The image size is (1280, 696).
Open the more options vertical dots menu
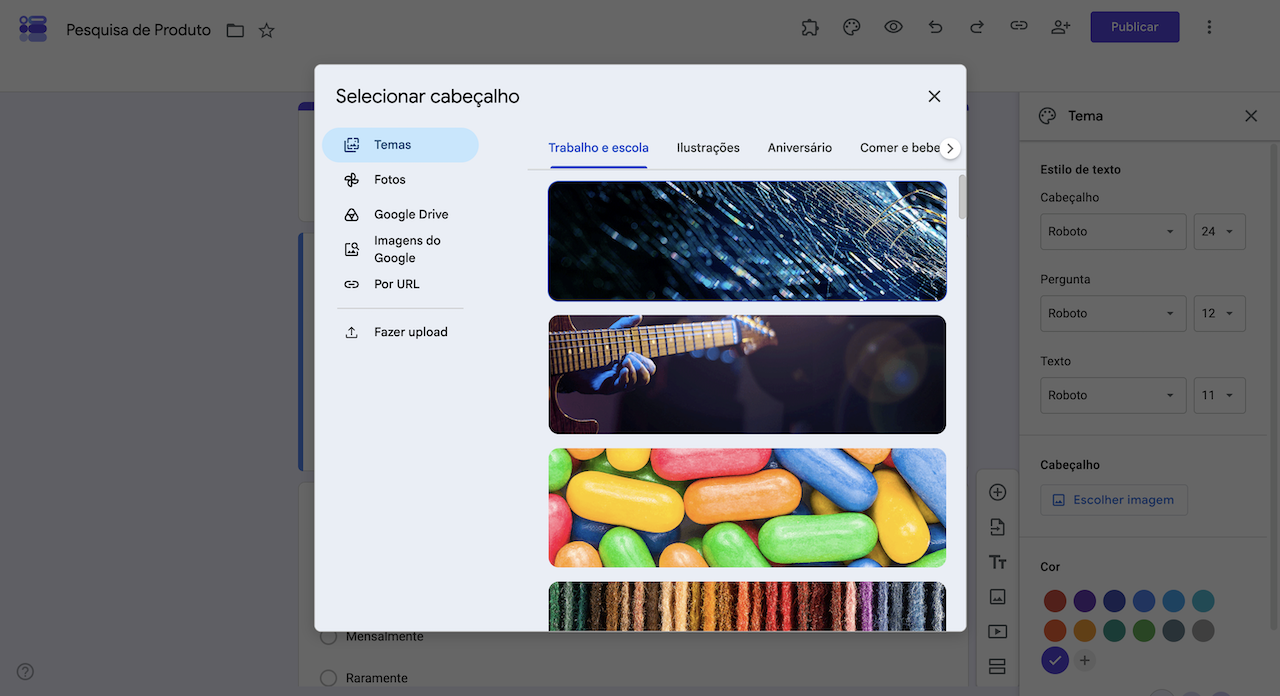pos(1209,27)
